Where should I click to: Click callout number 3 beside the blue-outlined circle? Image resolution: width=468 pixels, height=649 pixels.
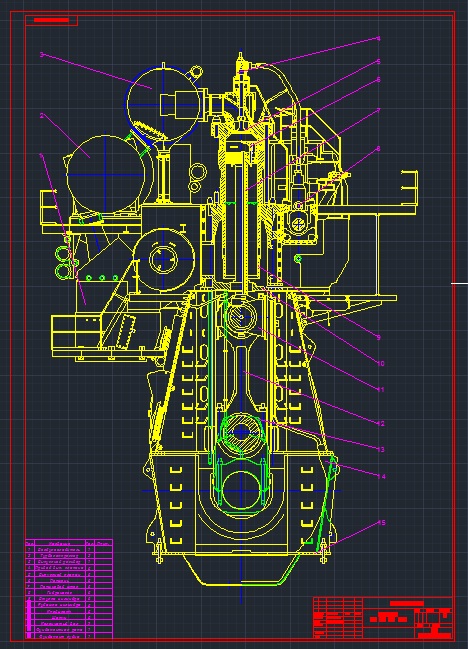tap(41, 54)
